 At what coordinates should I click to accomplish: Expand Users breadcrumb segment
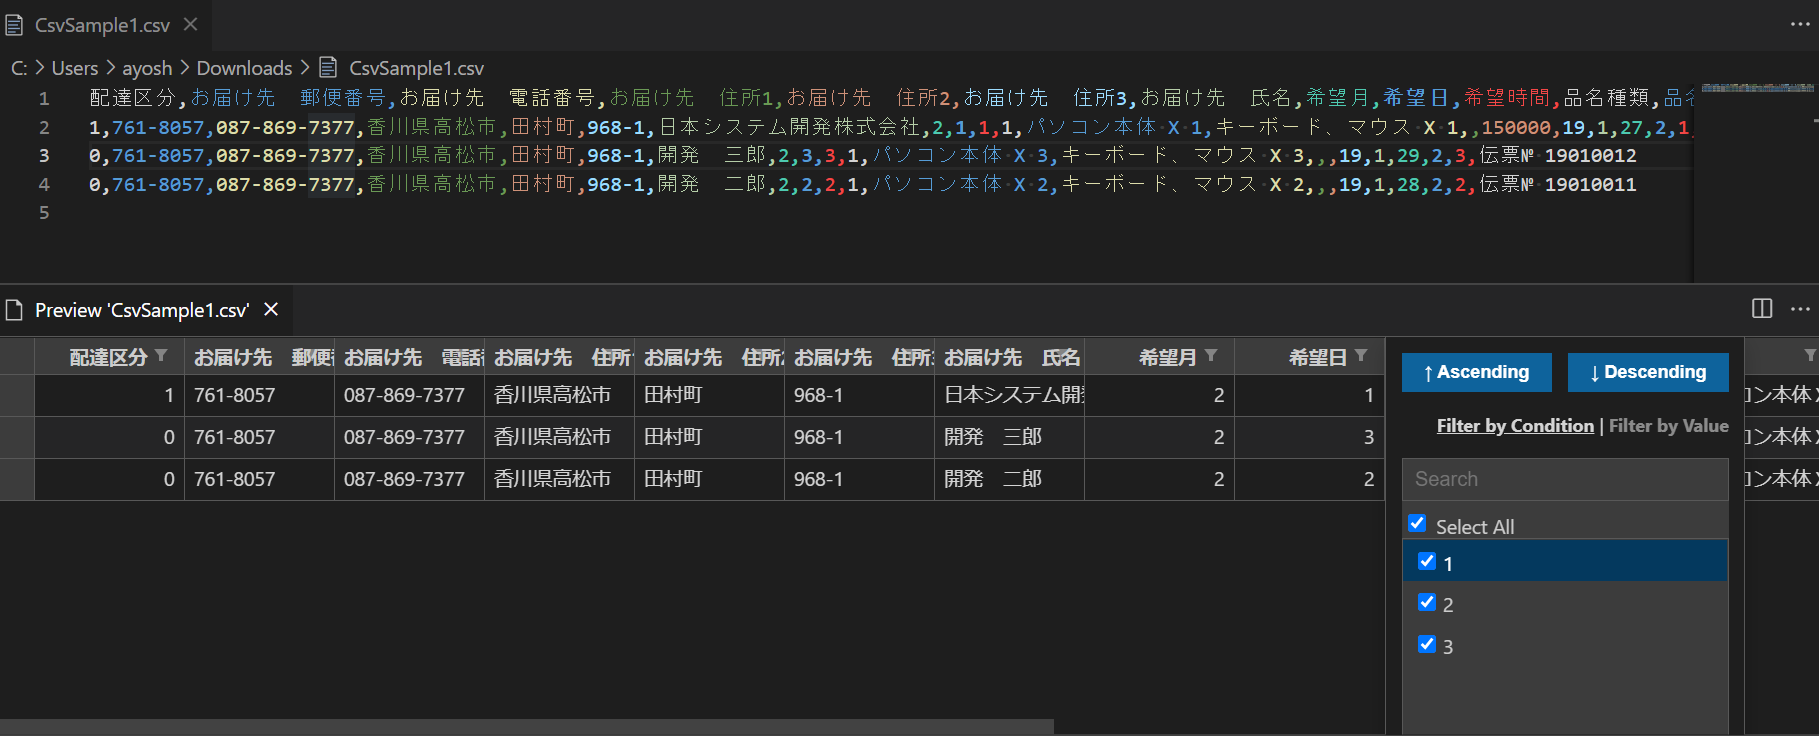pyautogui.click(x=75, y=68)
